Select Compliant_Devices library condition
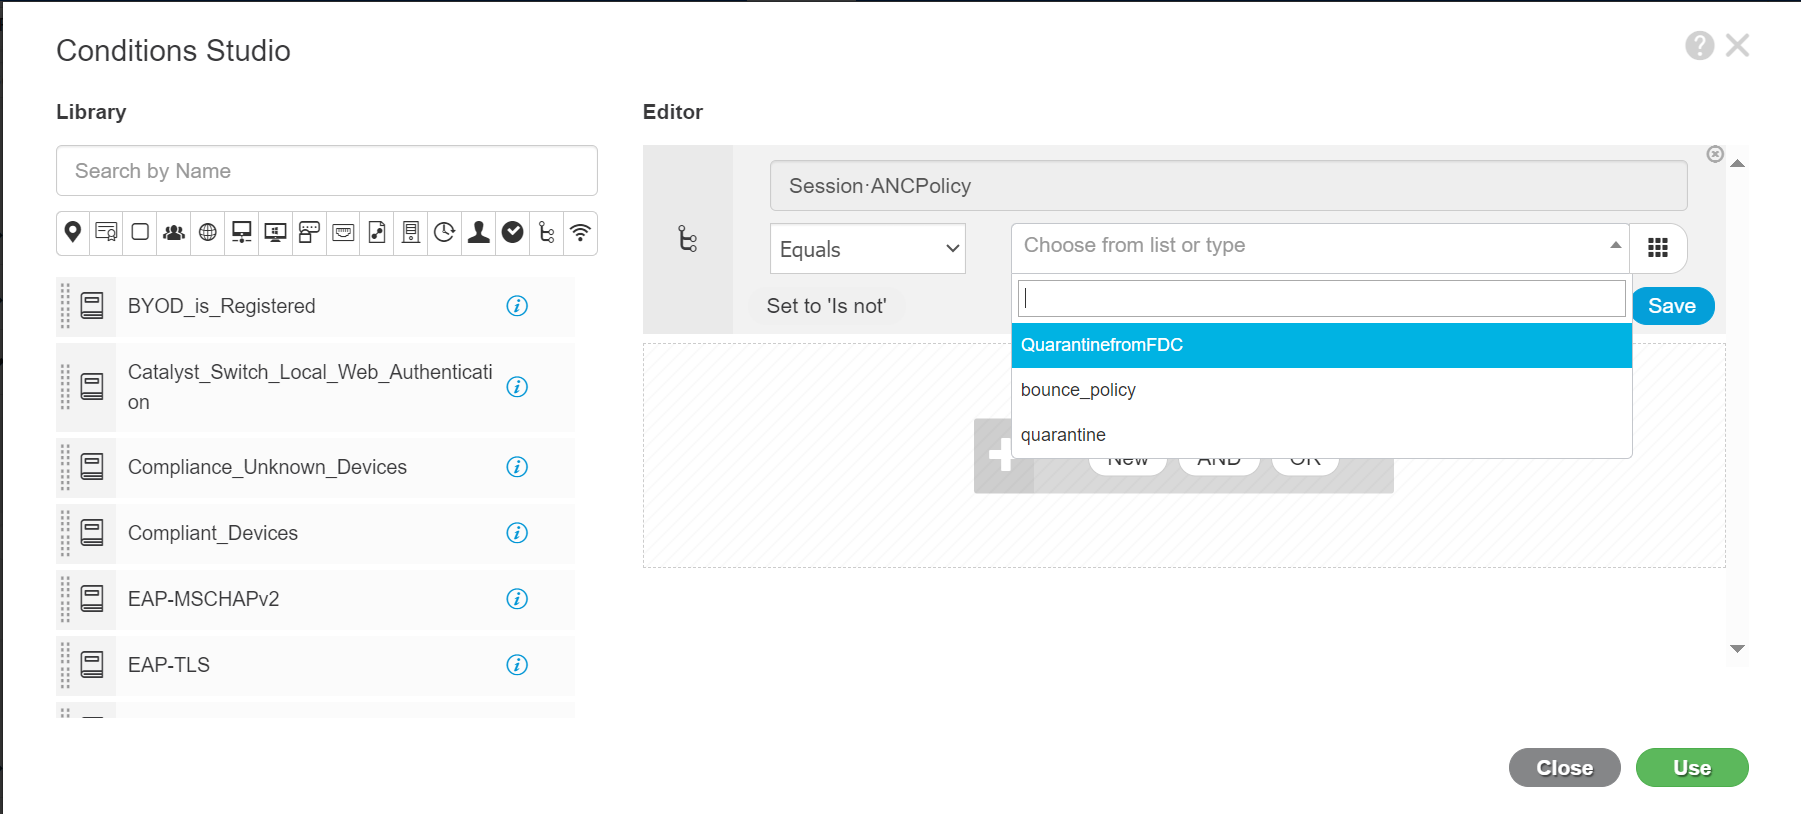 (213, 533)
